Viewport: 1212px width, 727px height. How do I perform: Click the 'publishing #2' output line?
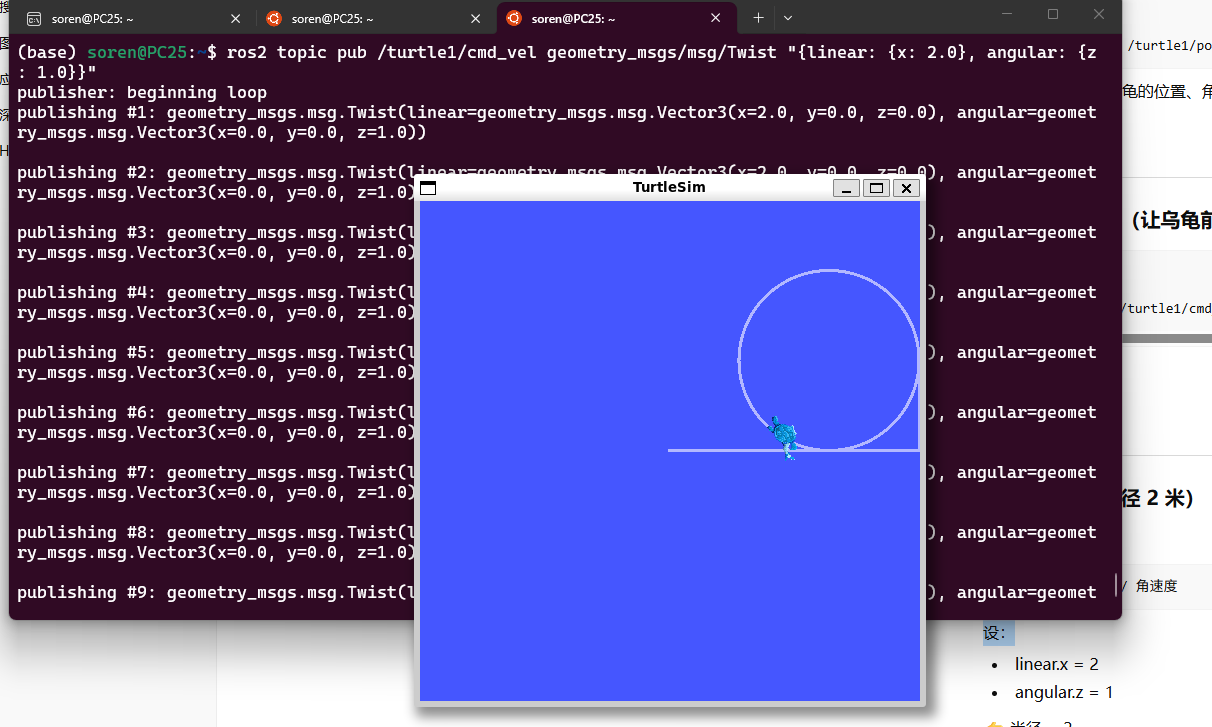coord(557,182)
